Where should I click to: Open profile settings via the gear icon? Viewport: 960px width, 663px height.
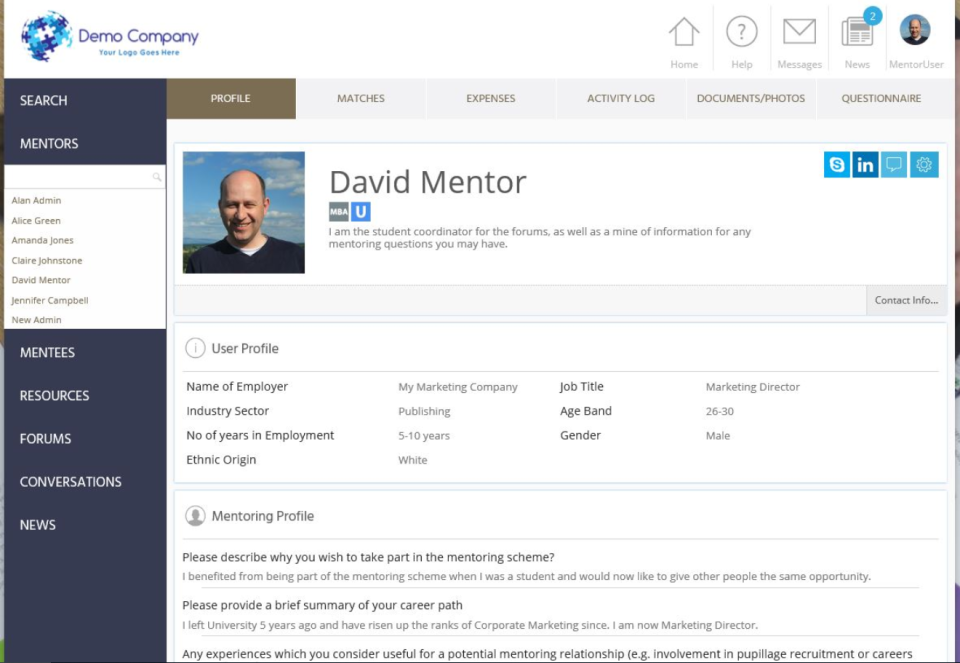click(923, 164)
